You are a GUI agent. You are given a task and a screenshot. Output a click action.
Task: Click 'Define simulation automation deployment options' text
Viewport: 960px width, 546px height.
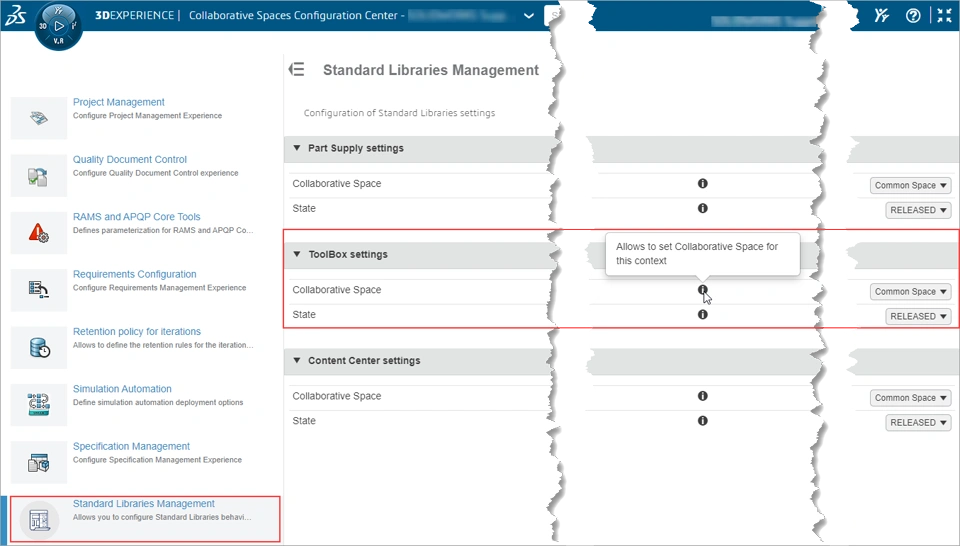point(158,403)
